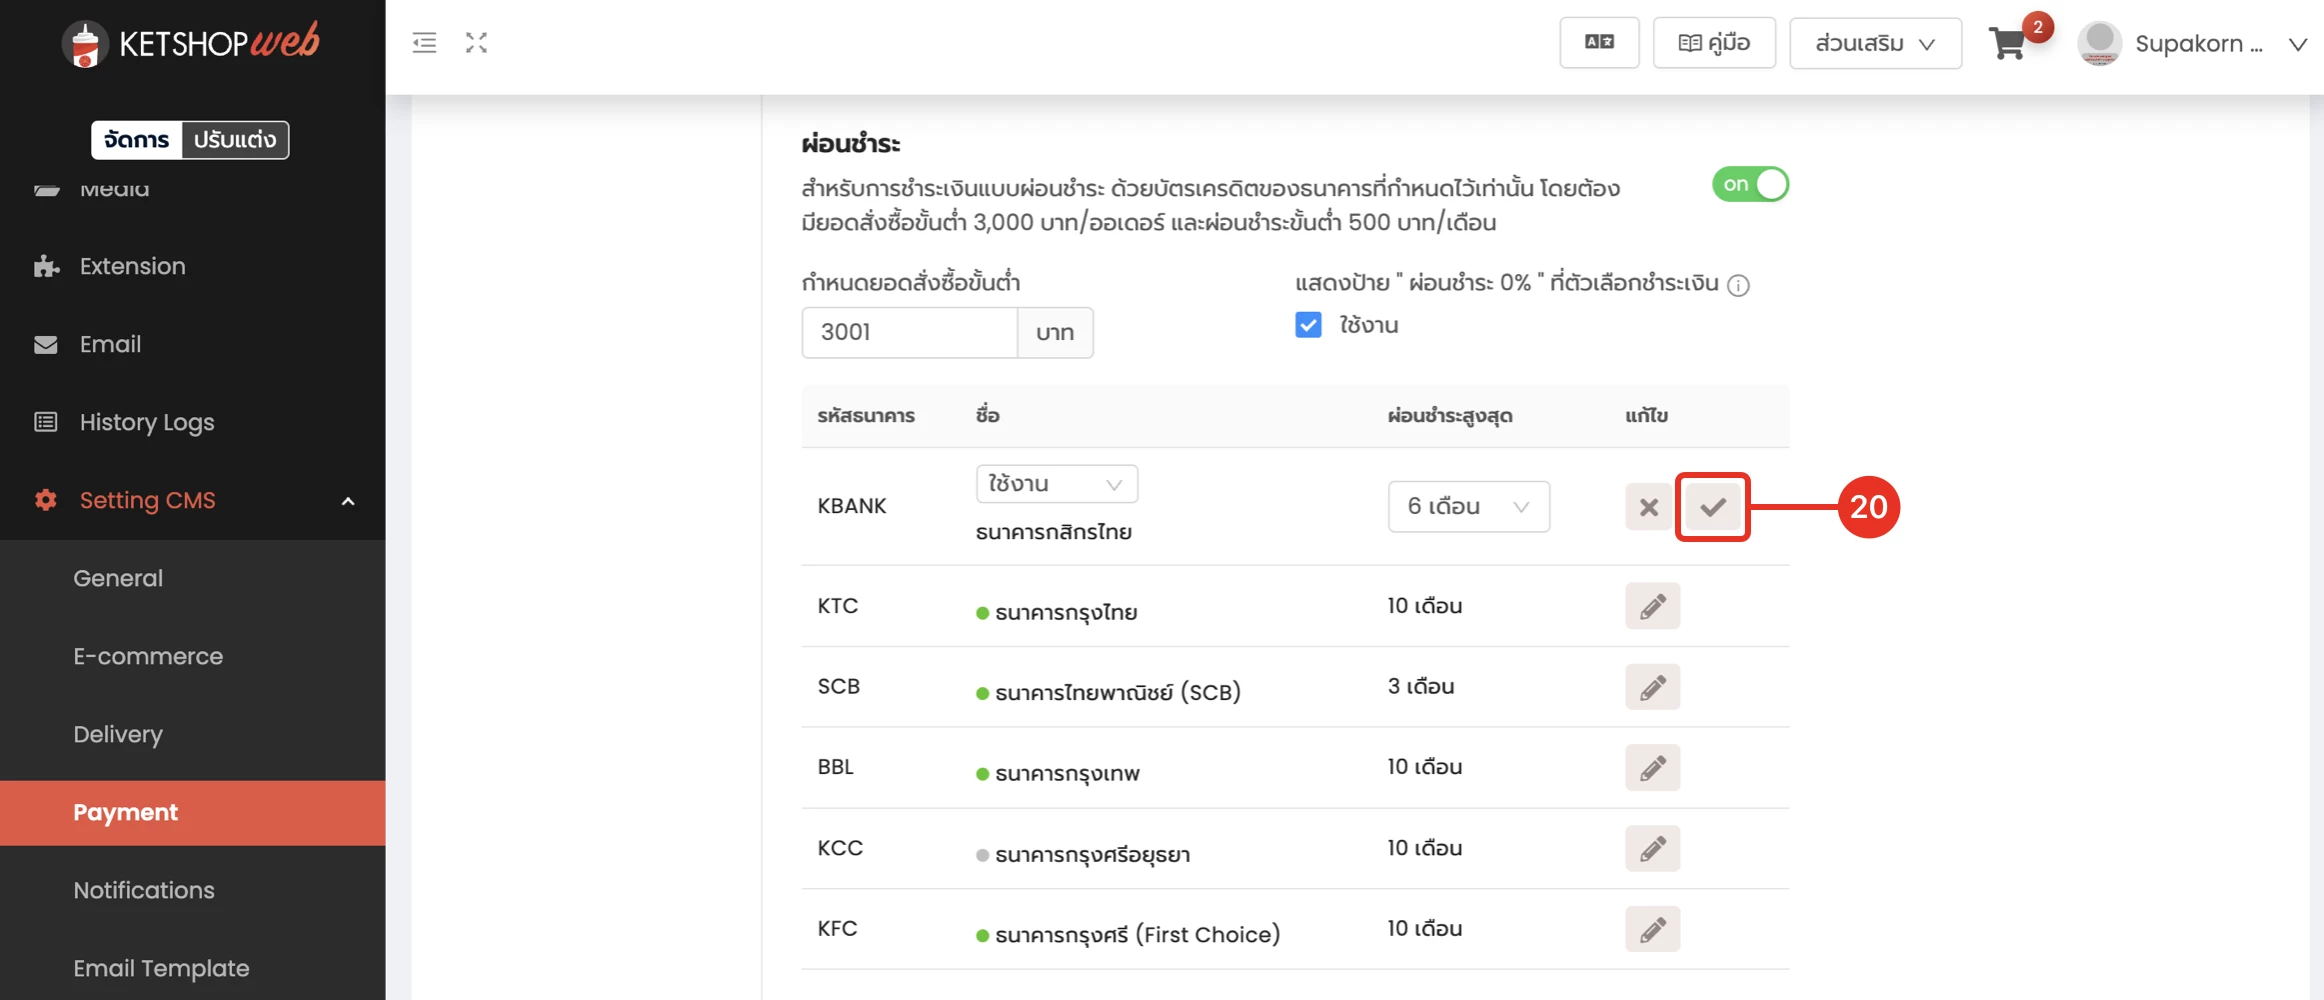Click the KETSHOPweb logo

point(190,43)
